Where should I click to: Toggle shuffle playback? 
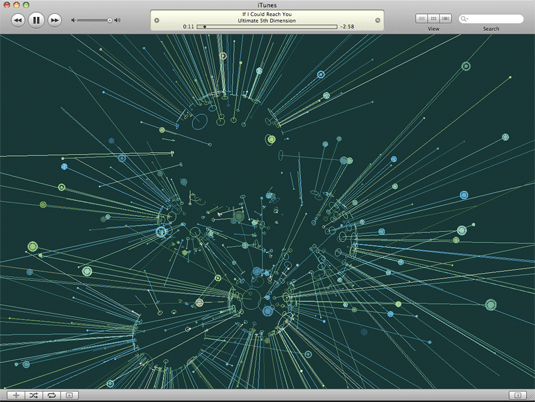tap(34, 395)
